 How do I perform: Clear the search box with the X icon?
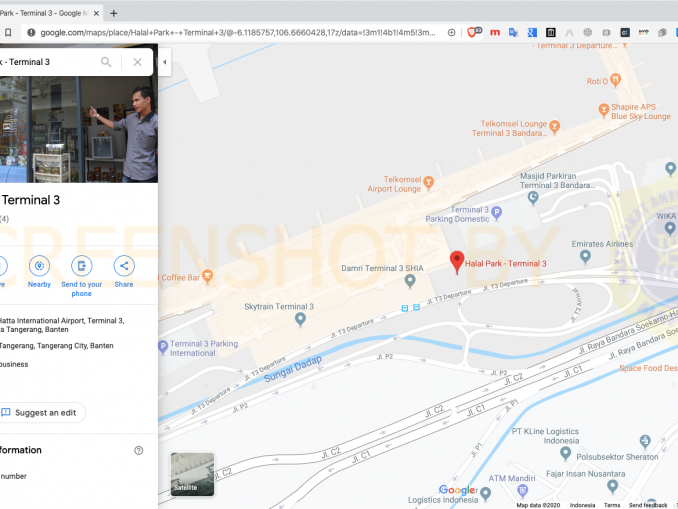pyautogui.click(x=138, y=62)
